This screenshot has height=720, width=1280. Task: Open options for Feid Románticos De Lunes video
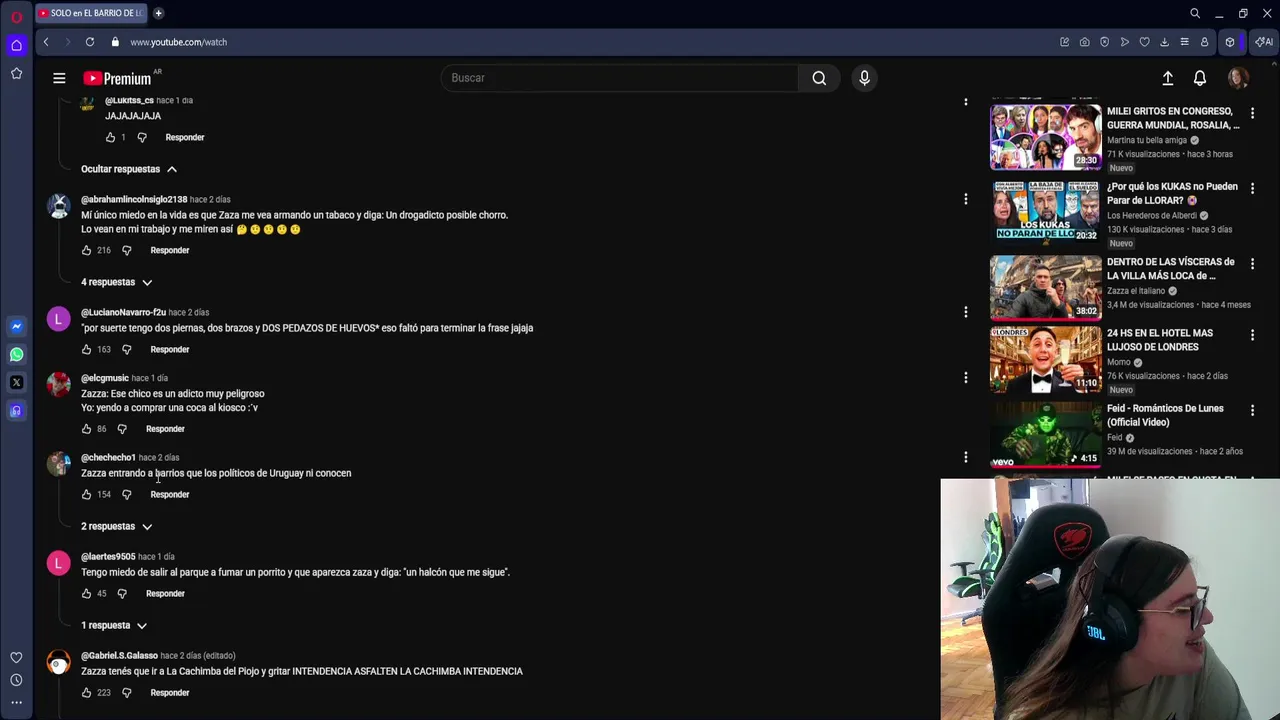1252,410
